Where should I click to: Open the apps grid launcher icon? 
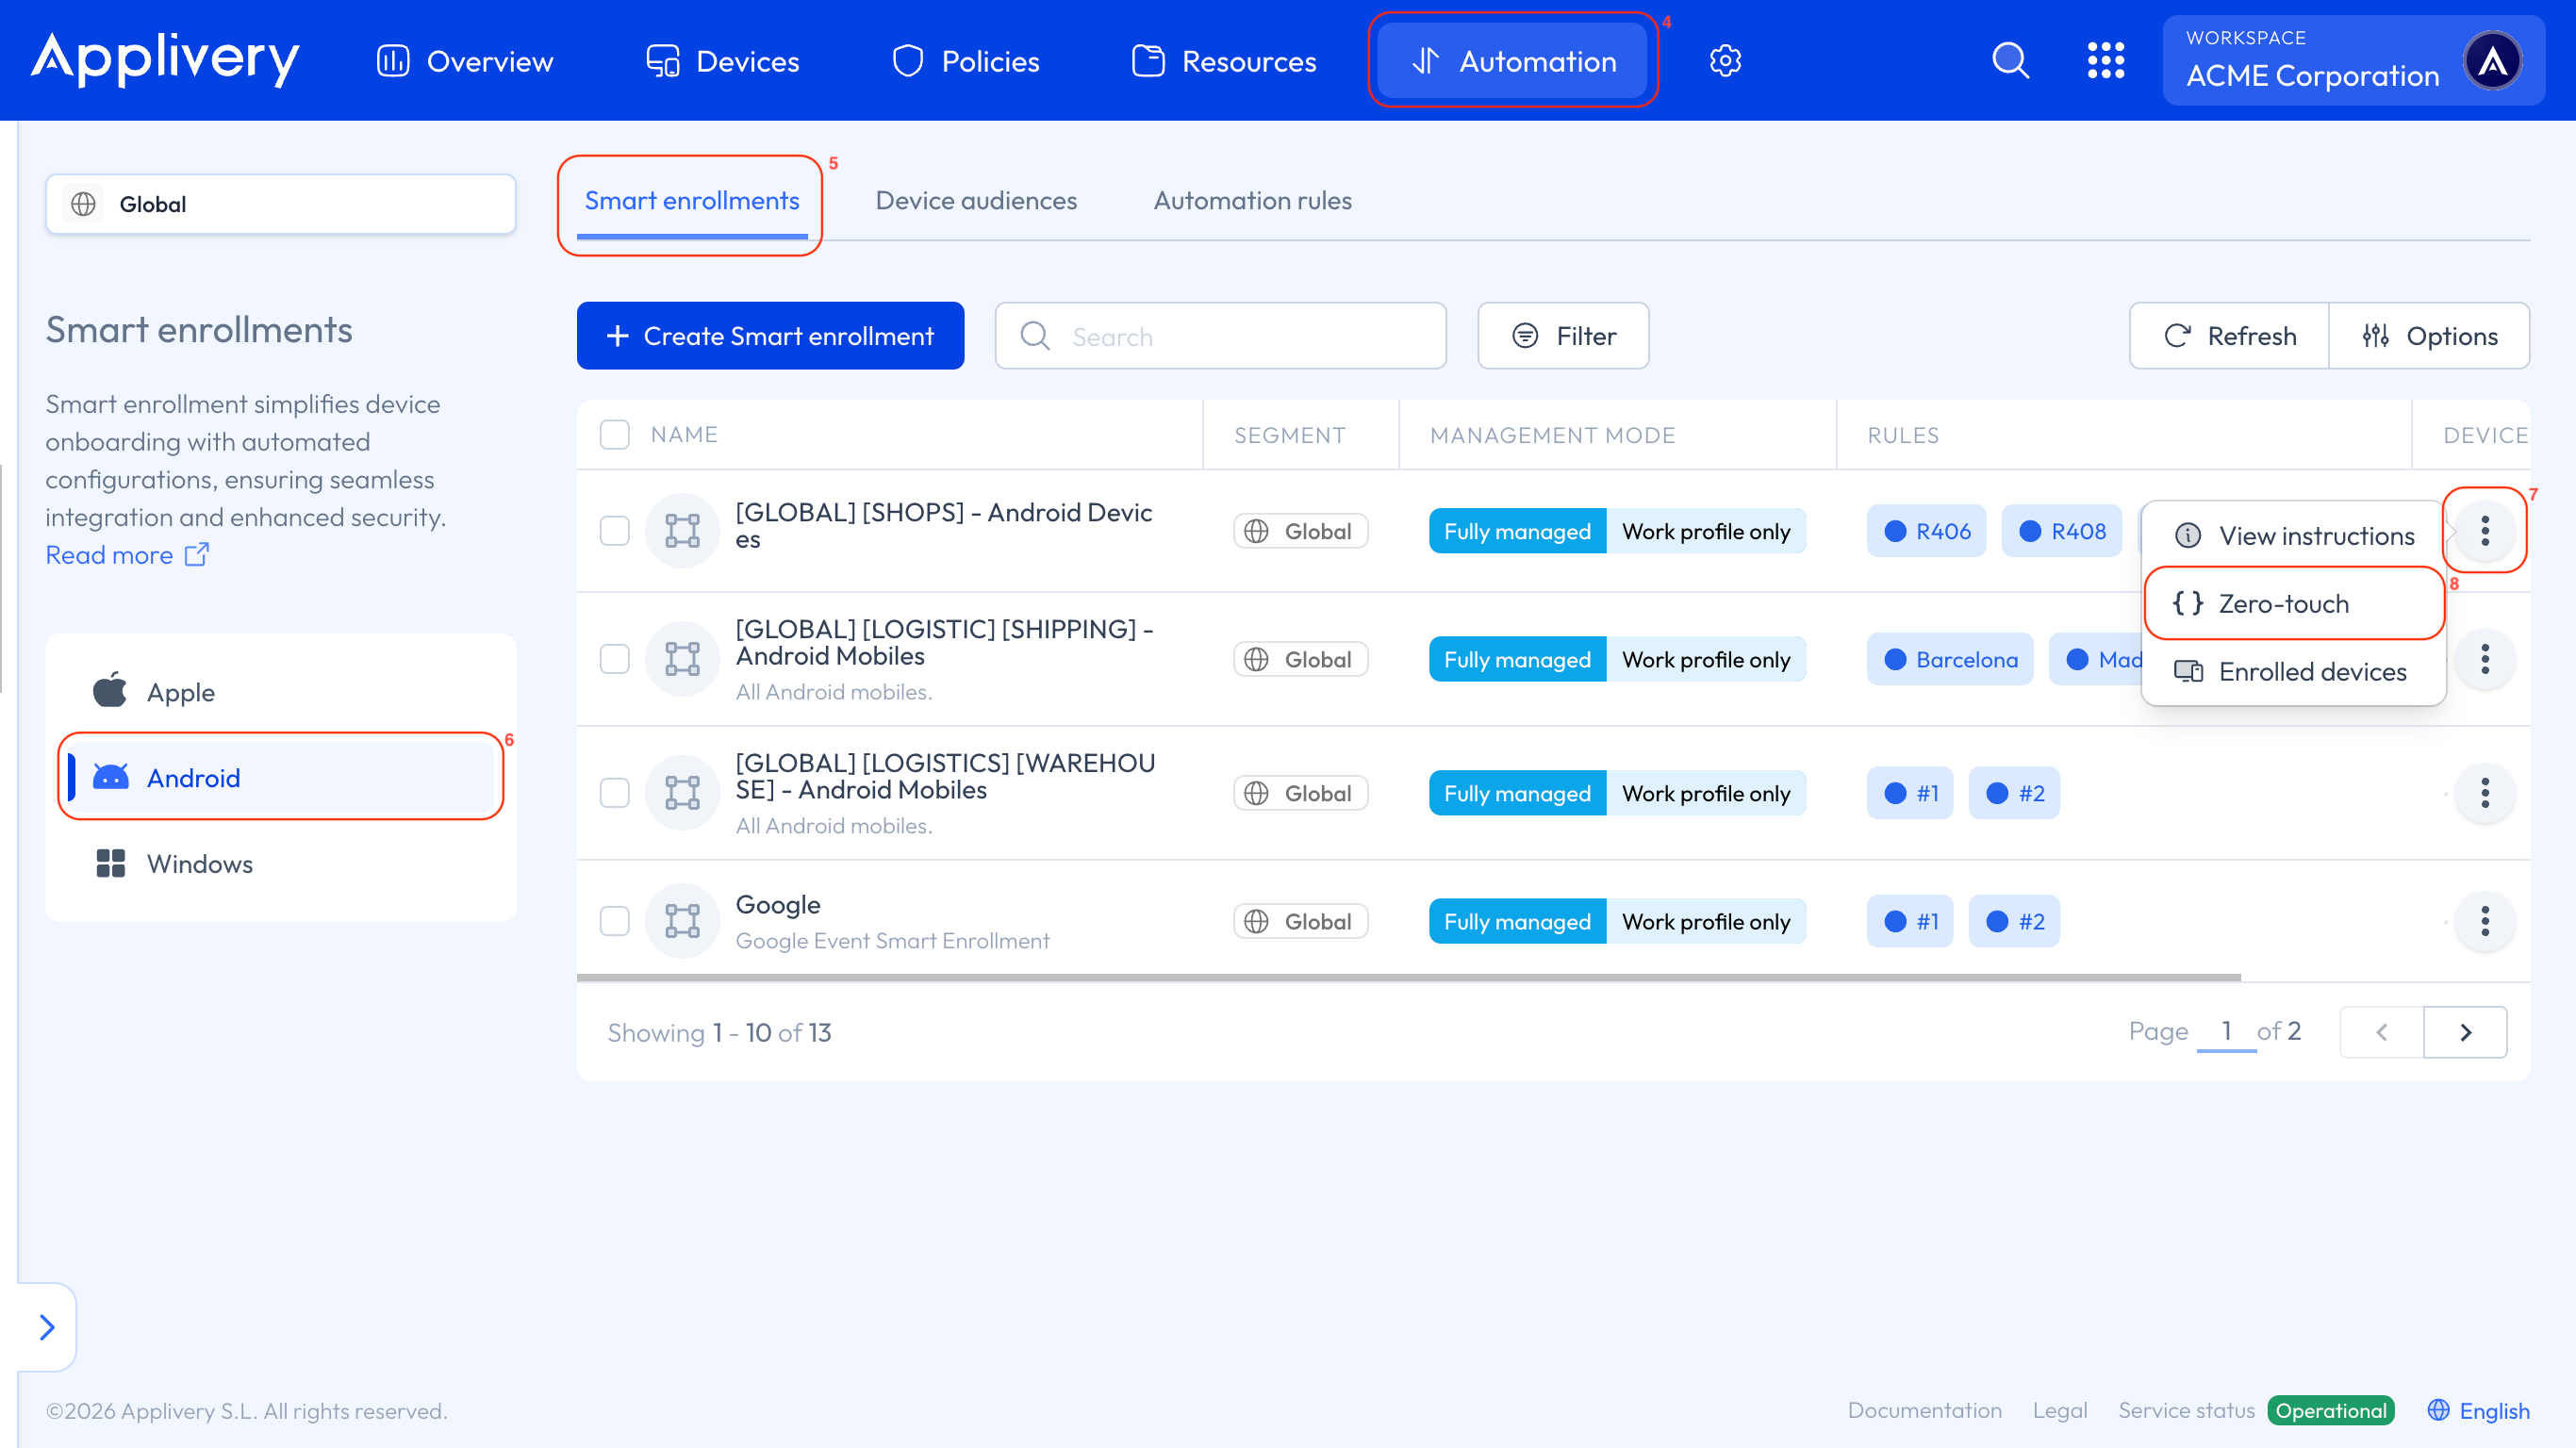[x=2105, y=61]
